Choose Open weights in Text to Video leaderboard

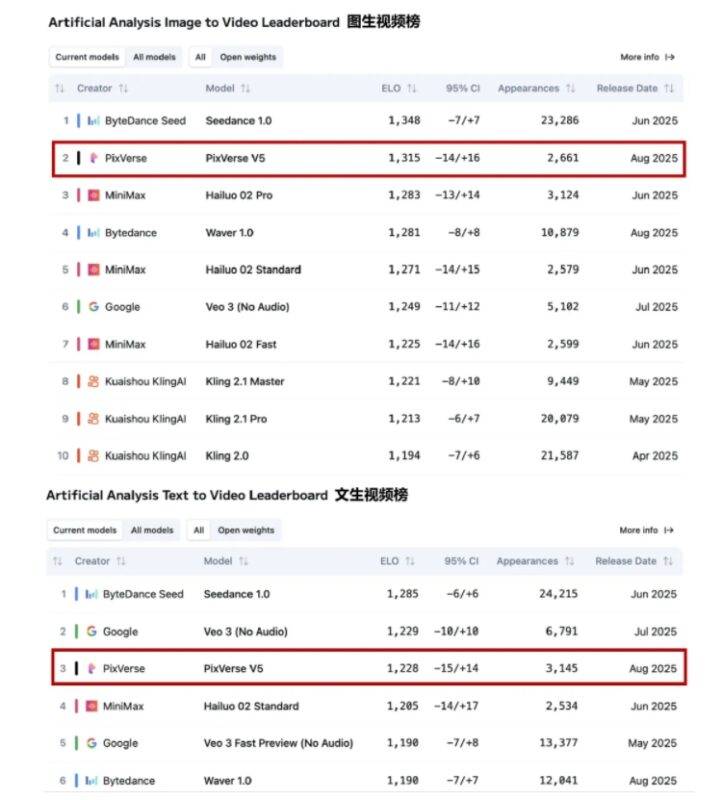tap(246, 530)
